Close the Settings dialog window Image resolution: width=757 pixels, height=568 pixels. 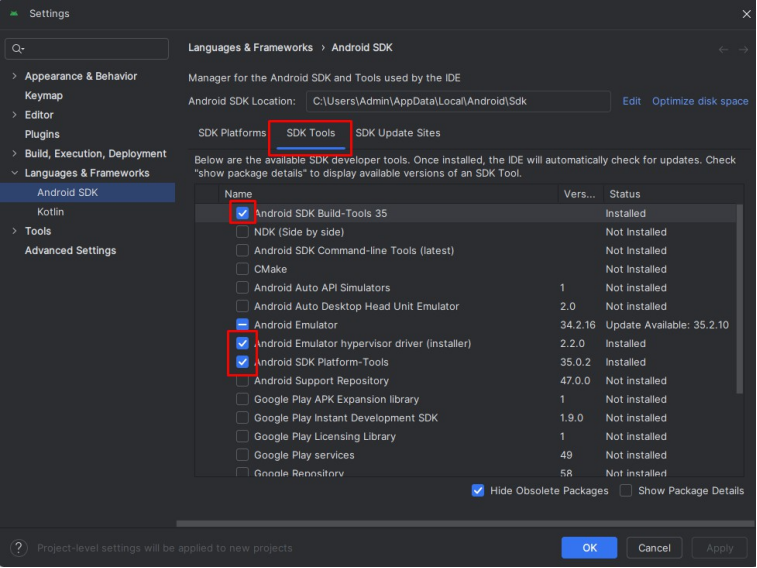click(745, 14)
